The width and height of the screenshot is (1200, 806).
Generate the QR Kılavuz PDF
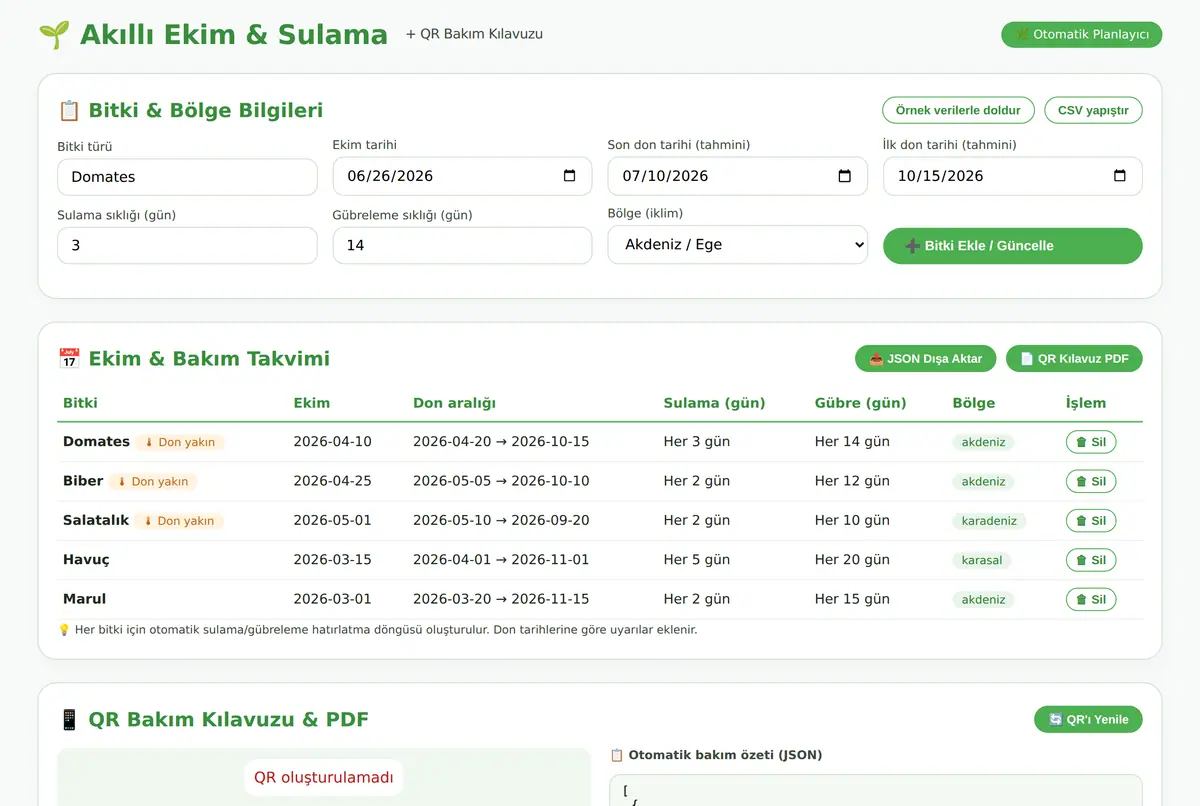[x=1074, y=359]
